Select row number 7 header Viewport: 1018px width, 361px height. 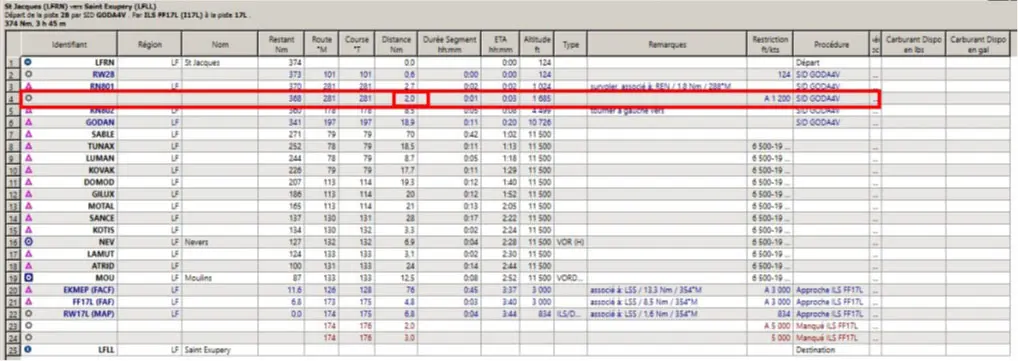12,134
